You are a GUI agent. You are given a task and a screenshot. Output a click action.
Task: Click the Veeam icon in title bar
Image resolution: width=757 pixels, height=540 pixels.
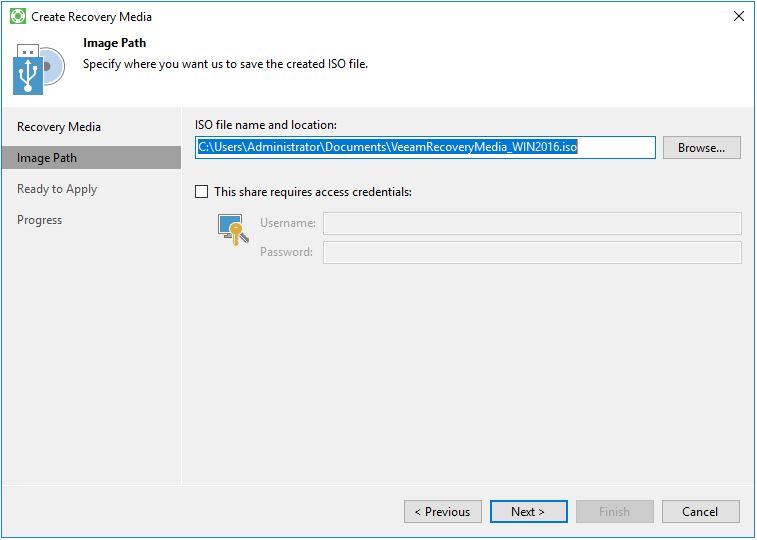pyautogui.click(x=17, y=17)
